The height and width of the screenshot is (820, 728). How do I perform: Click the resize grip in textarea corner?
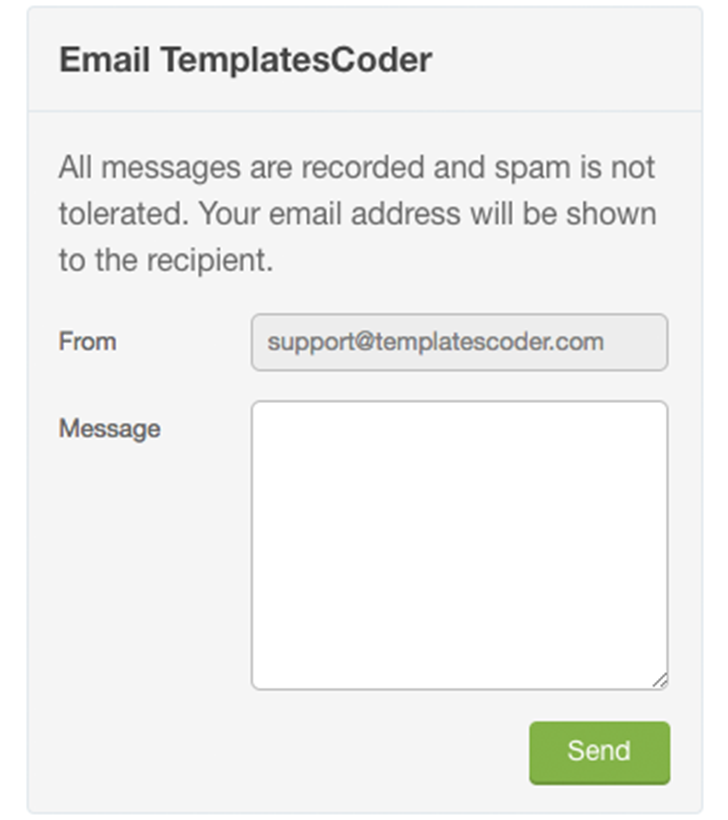click(x=660, y=681)
